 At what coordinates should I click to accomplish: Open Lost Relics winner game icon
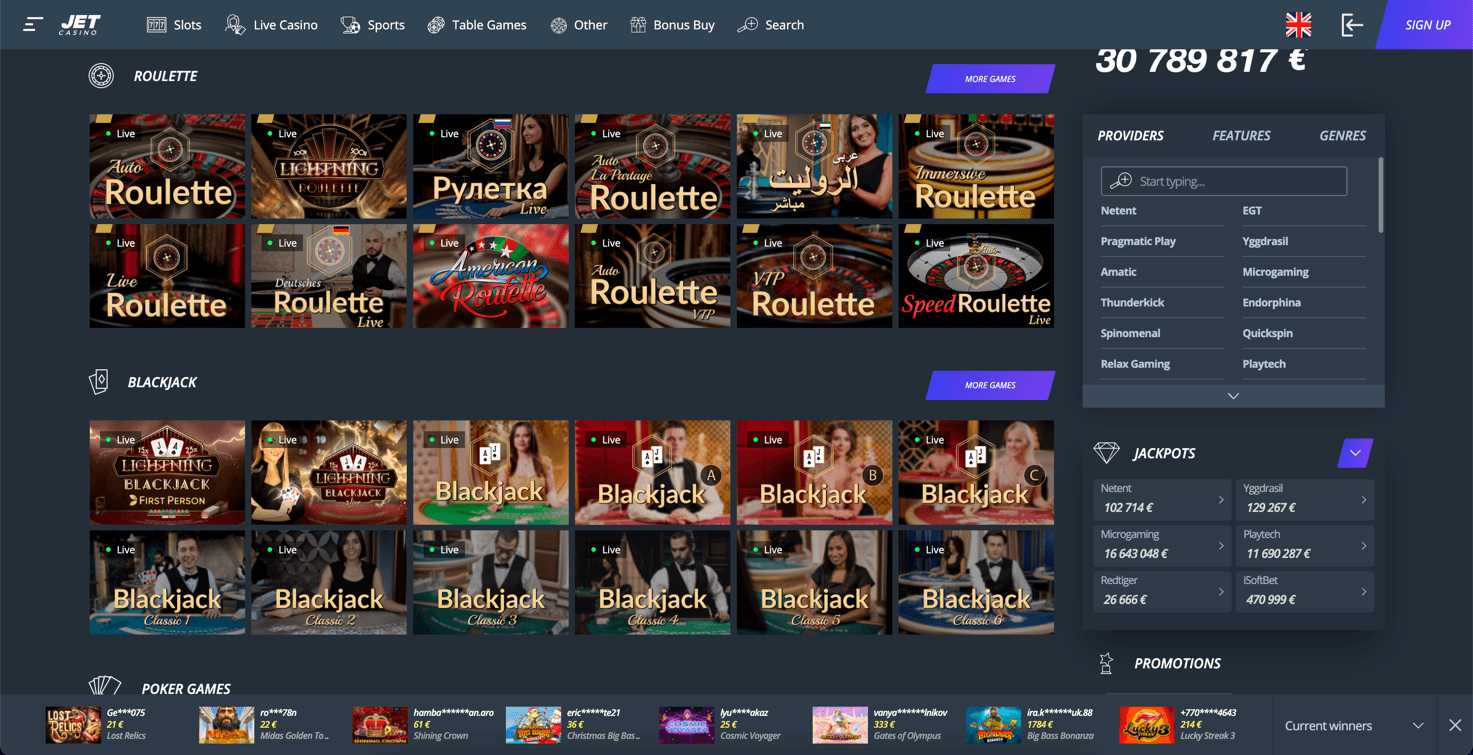pyautogui.click(x=73, y=725)
